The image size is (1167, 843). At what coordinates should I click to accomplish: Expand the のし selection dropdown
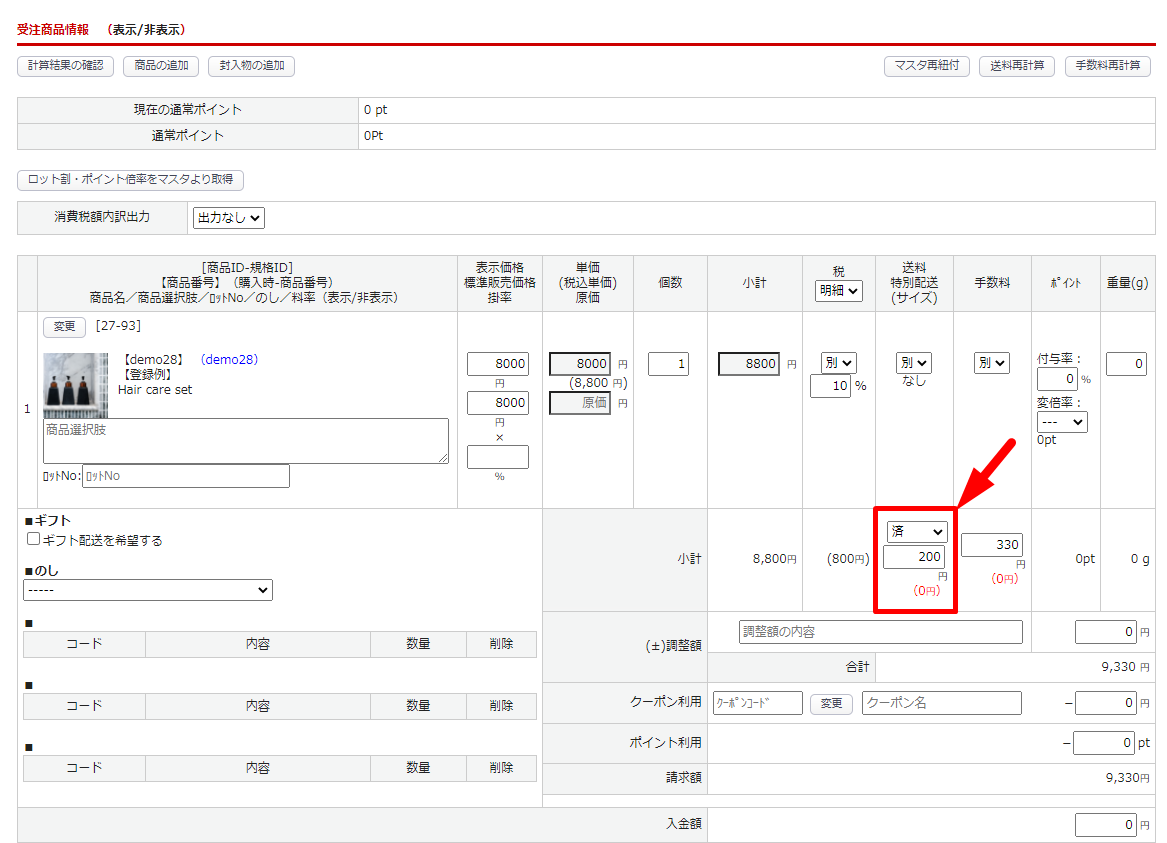(148, 591)
